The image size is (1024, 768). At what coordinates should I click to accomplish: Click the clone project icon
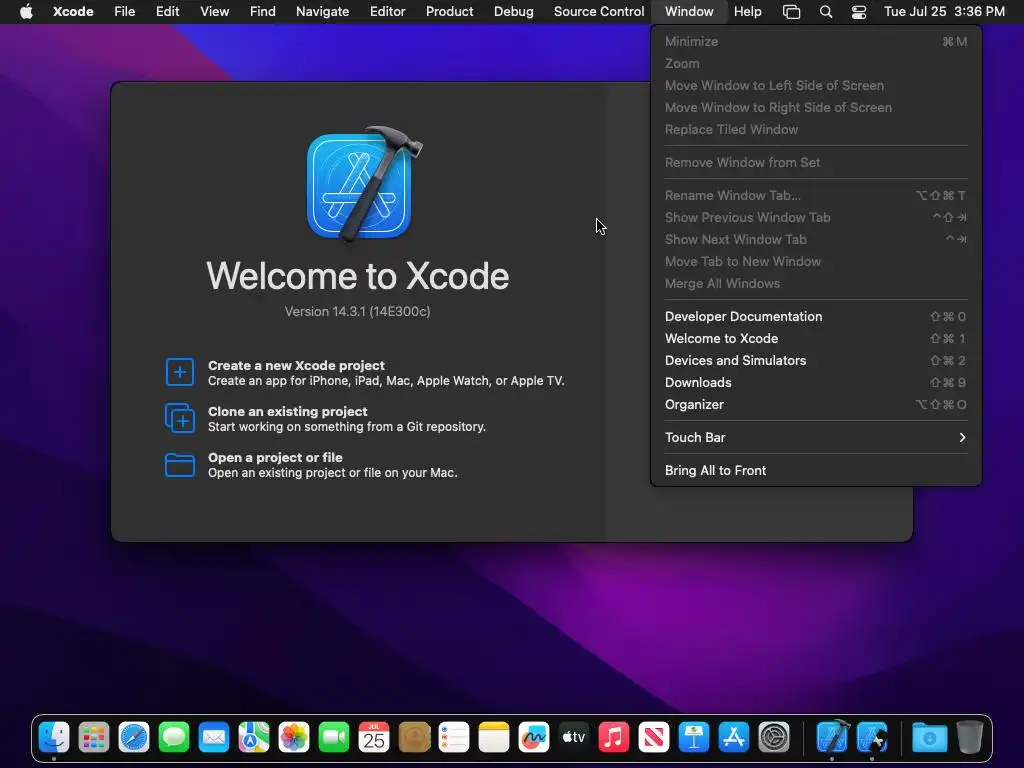point(180,418)
